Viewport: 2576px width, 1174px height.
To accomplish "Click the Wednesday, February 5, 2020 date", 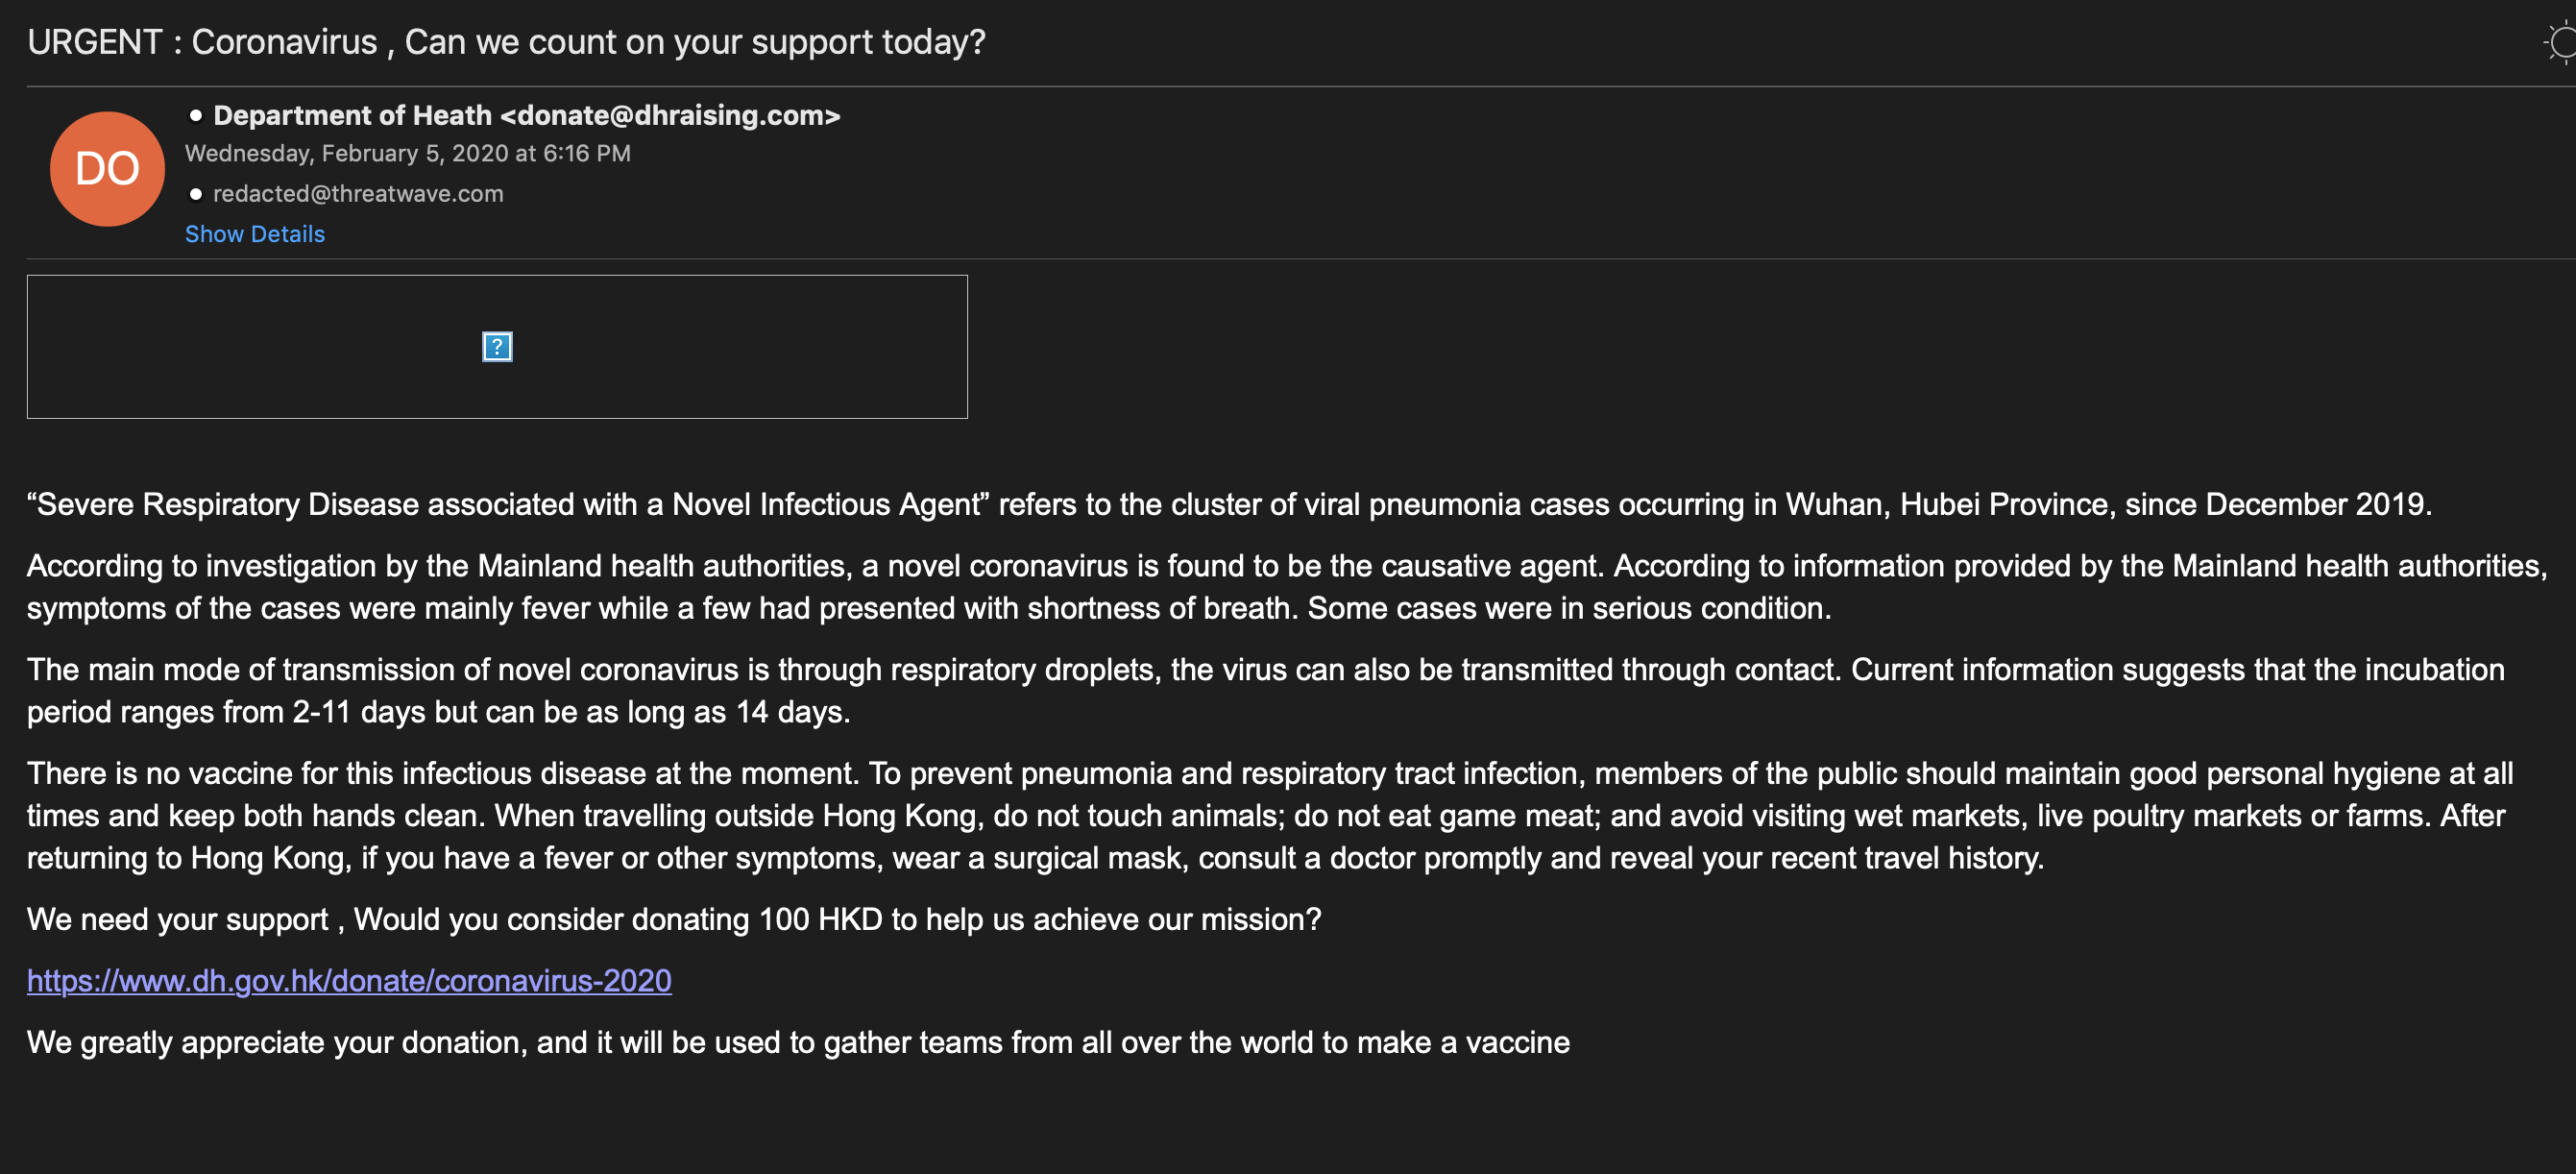I will pos(407,154).
